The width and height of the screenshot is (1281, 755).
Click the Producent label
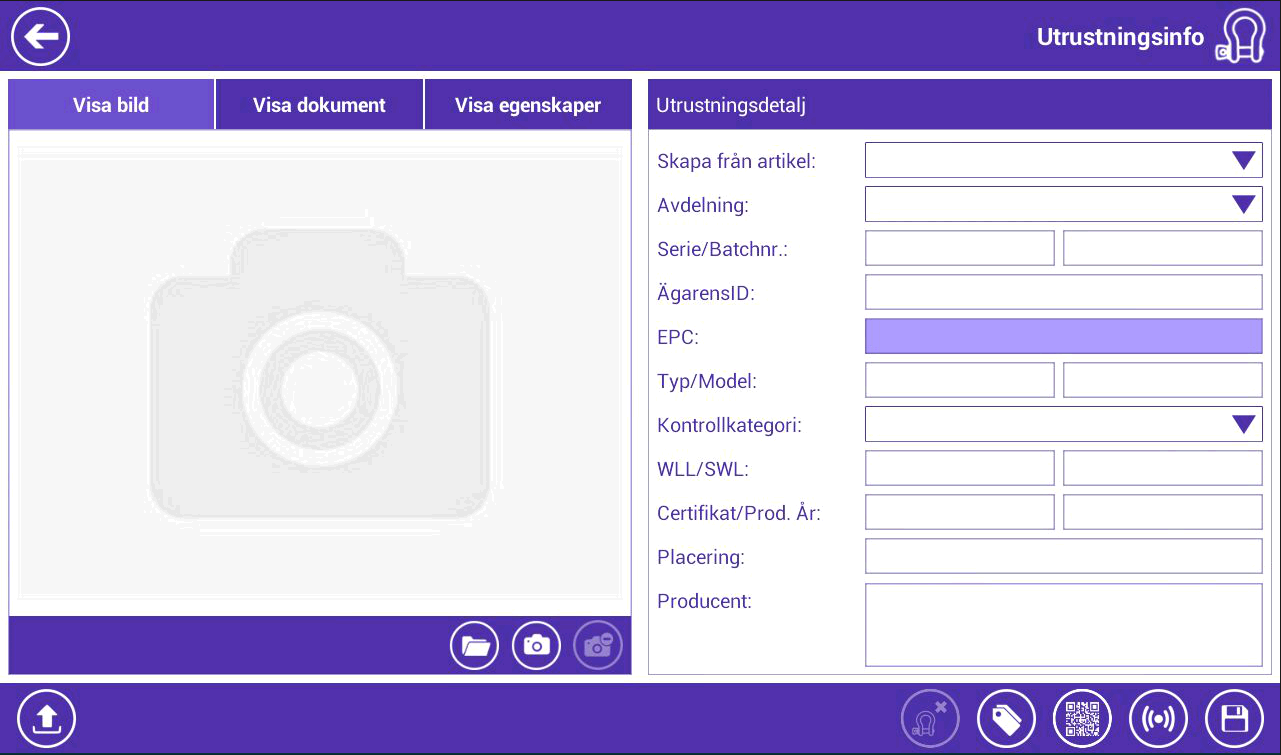click(704, 601)
